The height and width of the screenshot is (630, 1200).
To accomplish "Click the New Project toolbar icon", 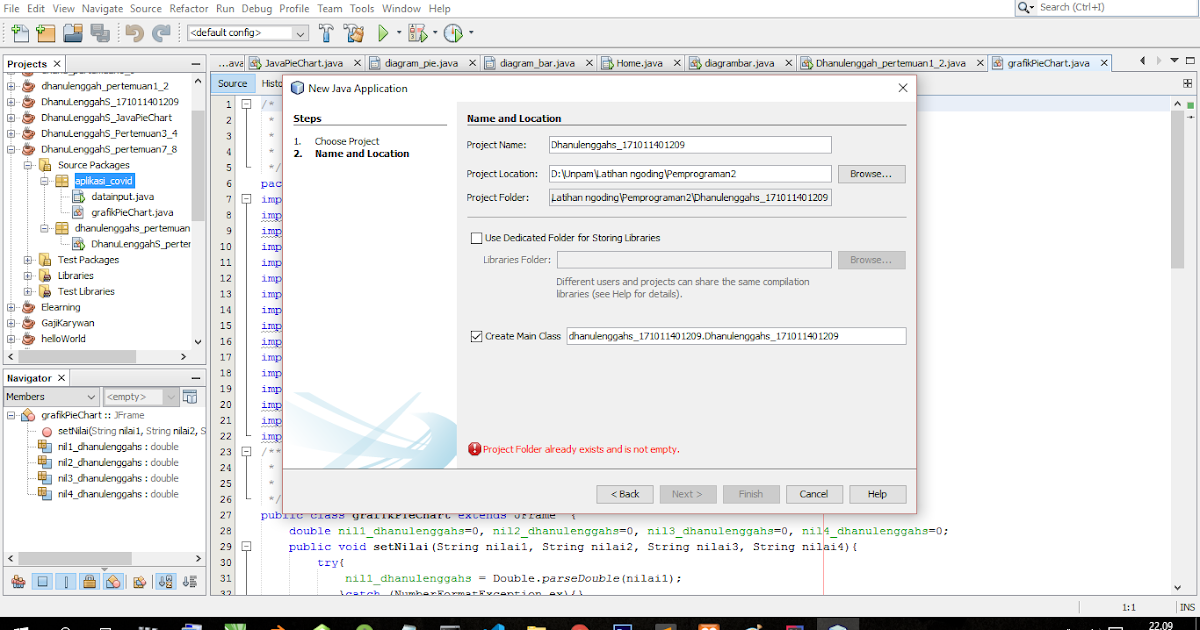I will coord(45,32).
